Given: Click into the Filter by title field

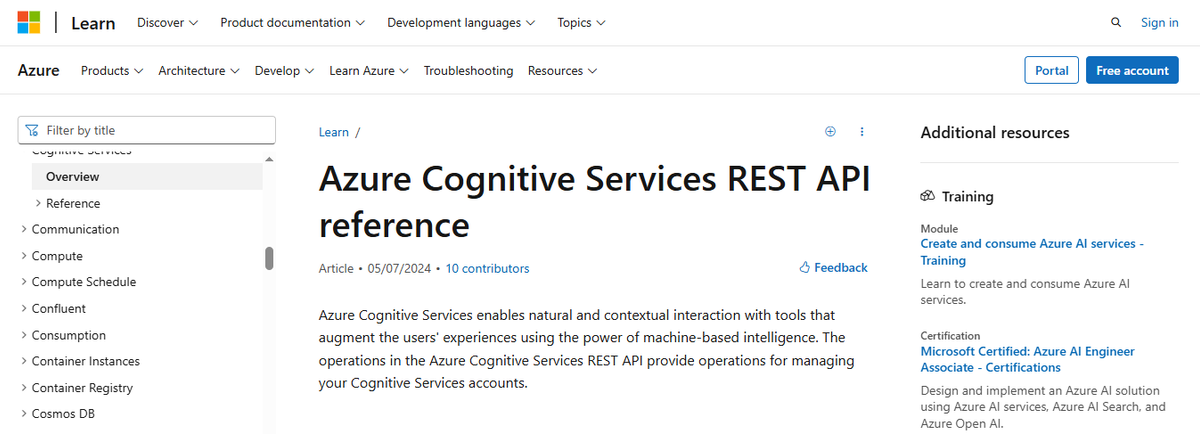Looking at the screenshot, I should pos(146,130).
